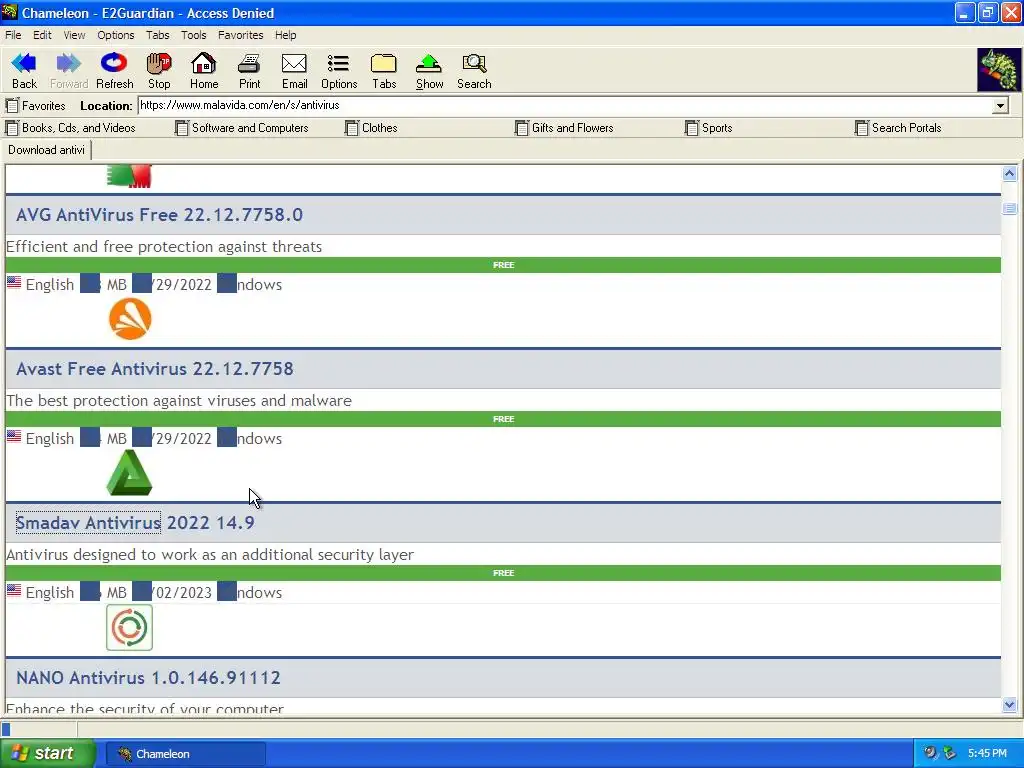Click the tray icon next to the clock
The image size is (1024, 768).
point(950,754)
